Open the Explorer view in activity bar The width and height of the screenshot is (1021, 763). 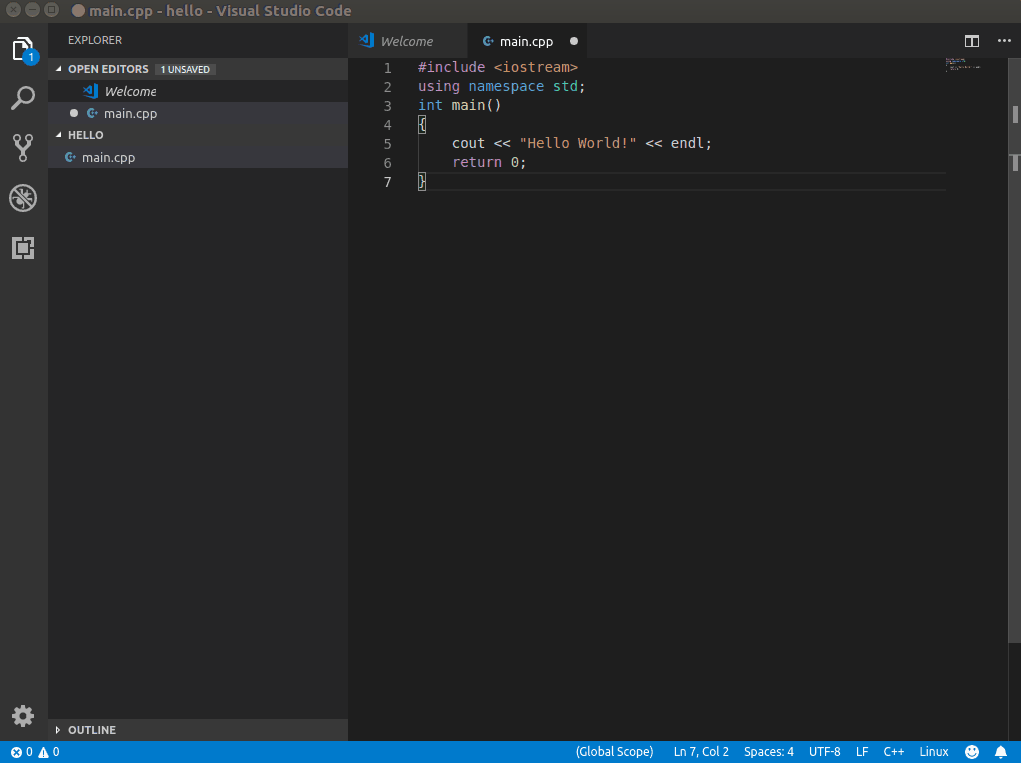pos(23,50)
